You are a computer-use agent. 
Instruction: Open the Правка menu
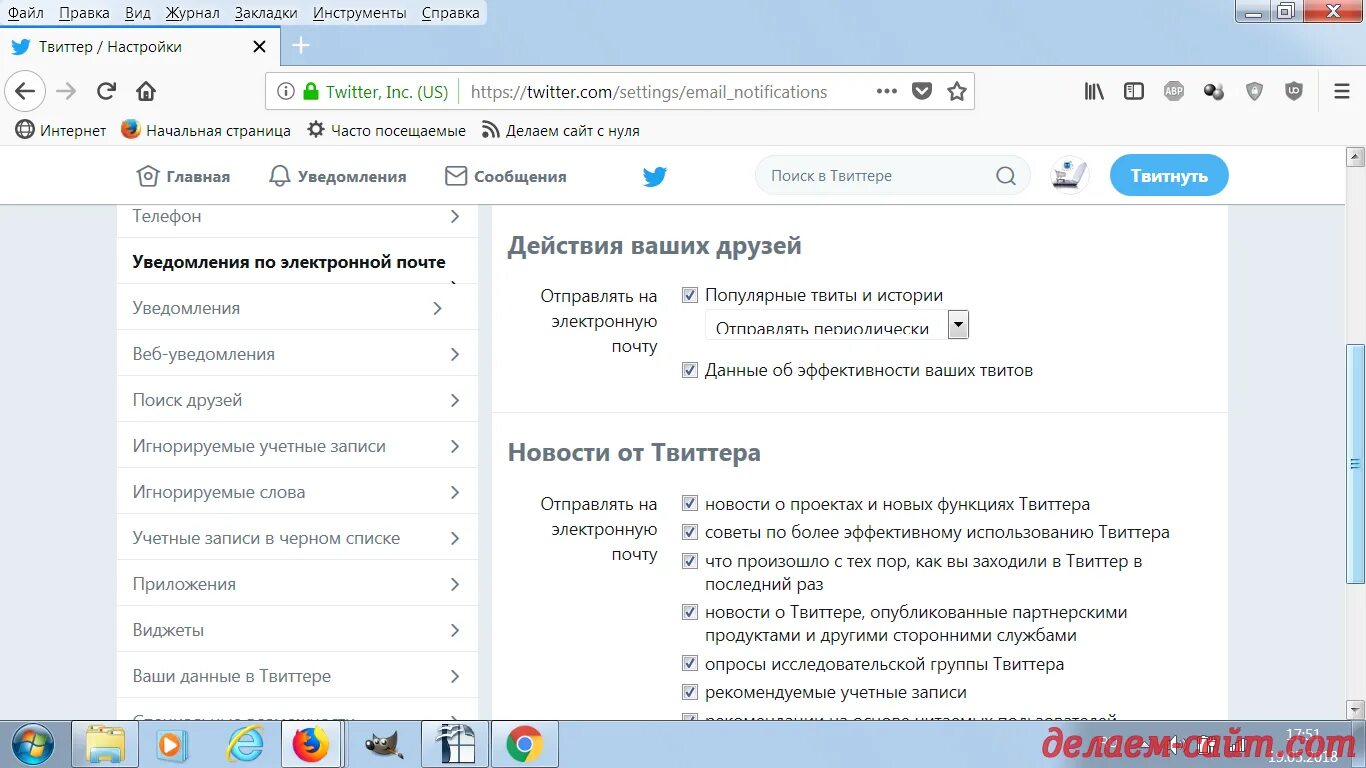click(x=84, y=13)
